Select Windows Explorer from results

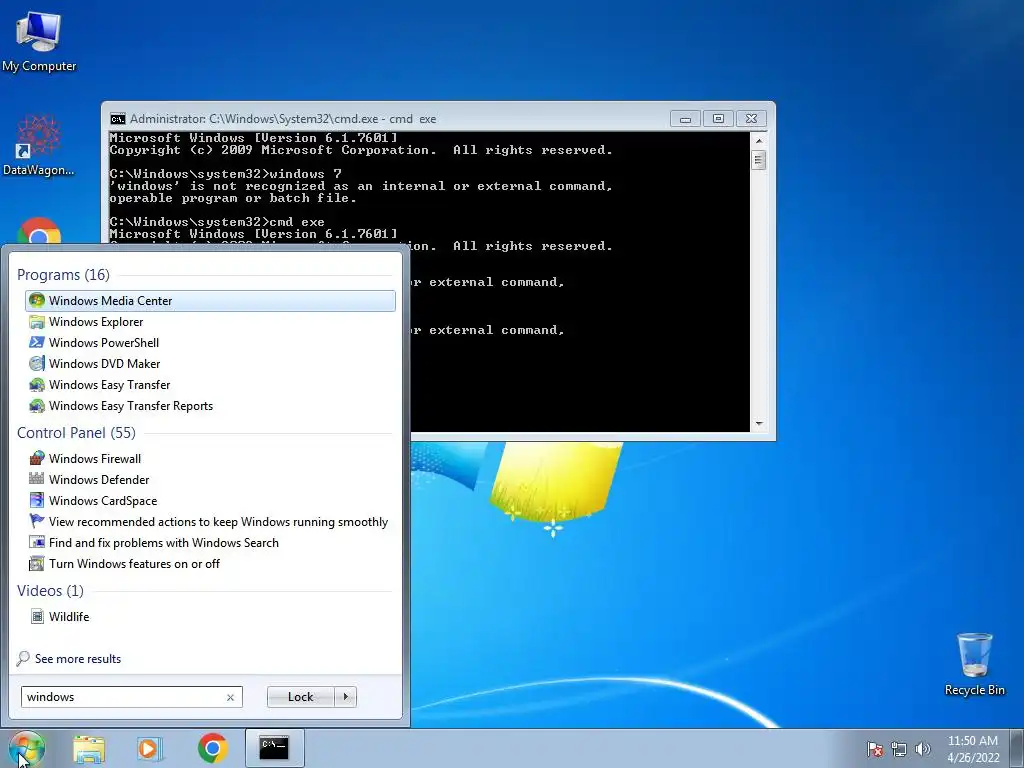(210, 321)
